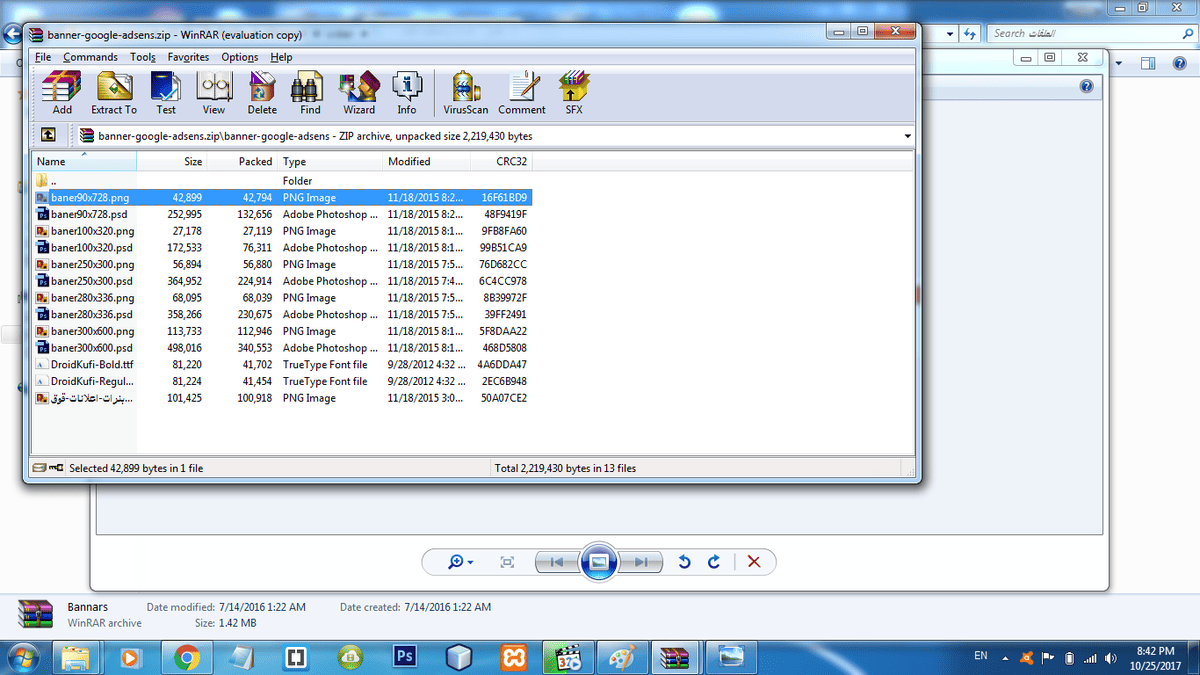The height and width of the screenshot is (675, 1200).
Task: Click the volume speaker tray icon
Action: [1111, 658]
